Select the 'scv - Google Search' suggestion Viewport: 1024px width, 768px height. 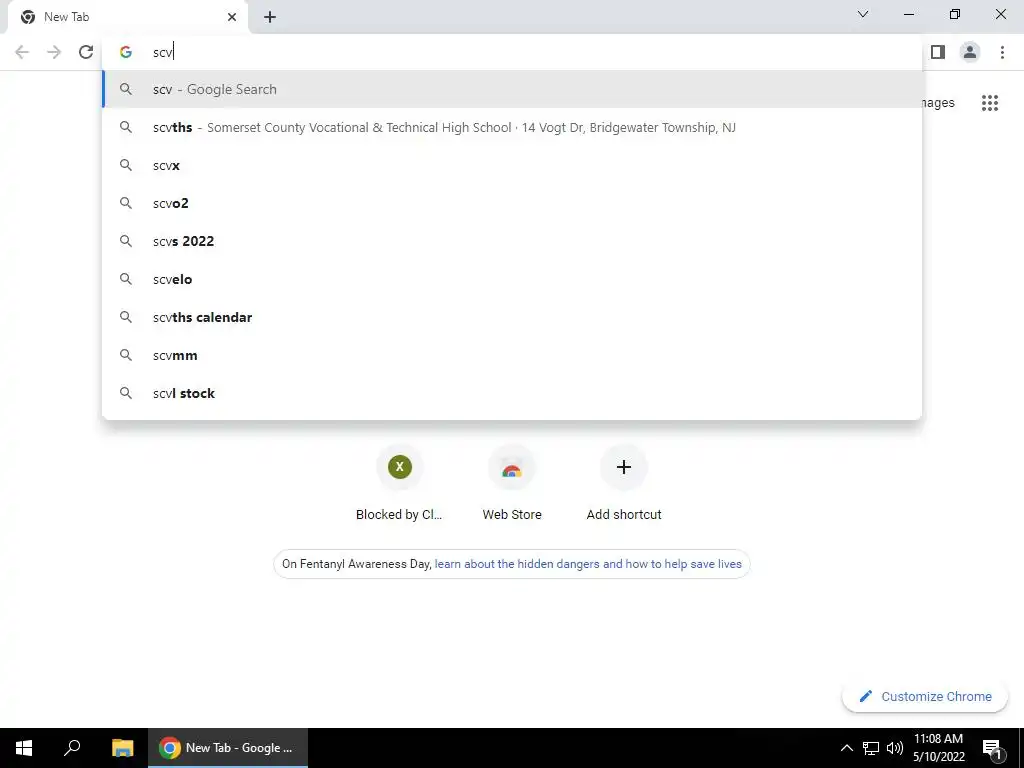point(512,89)
